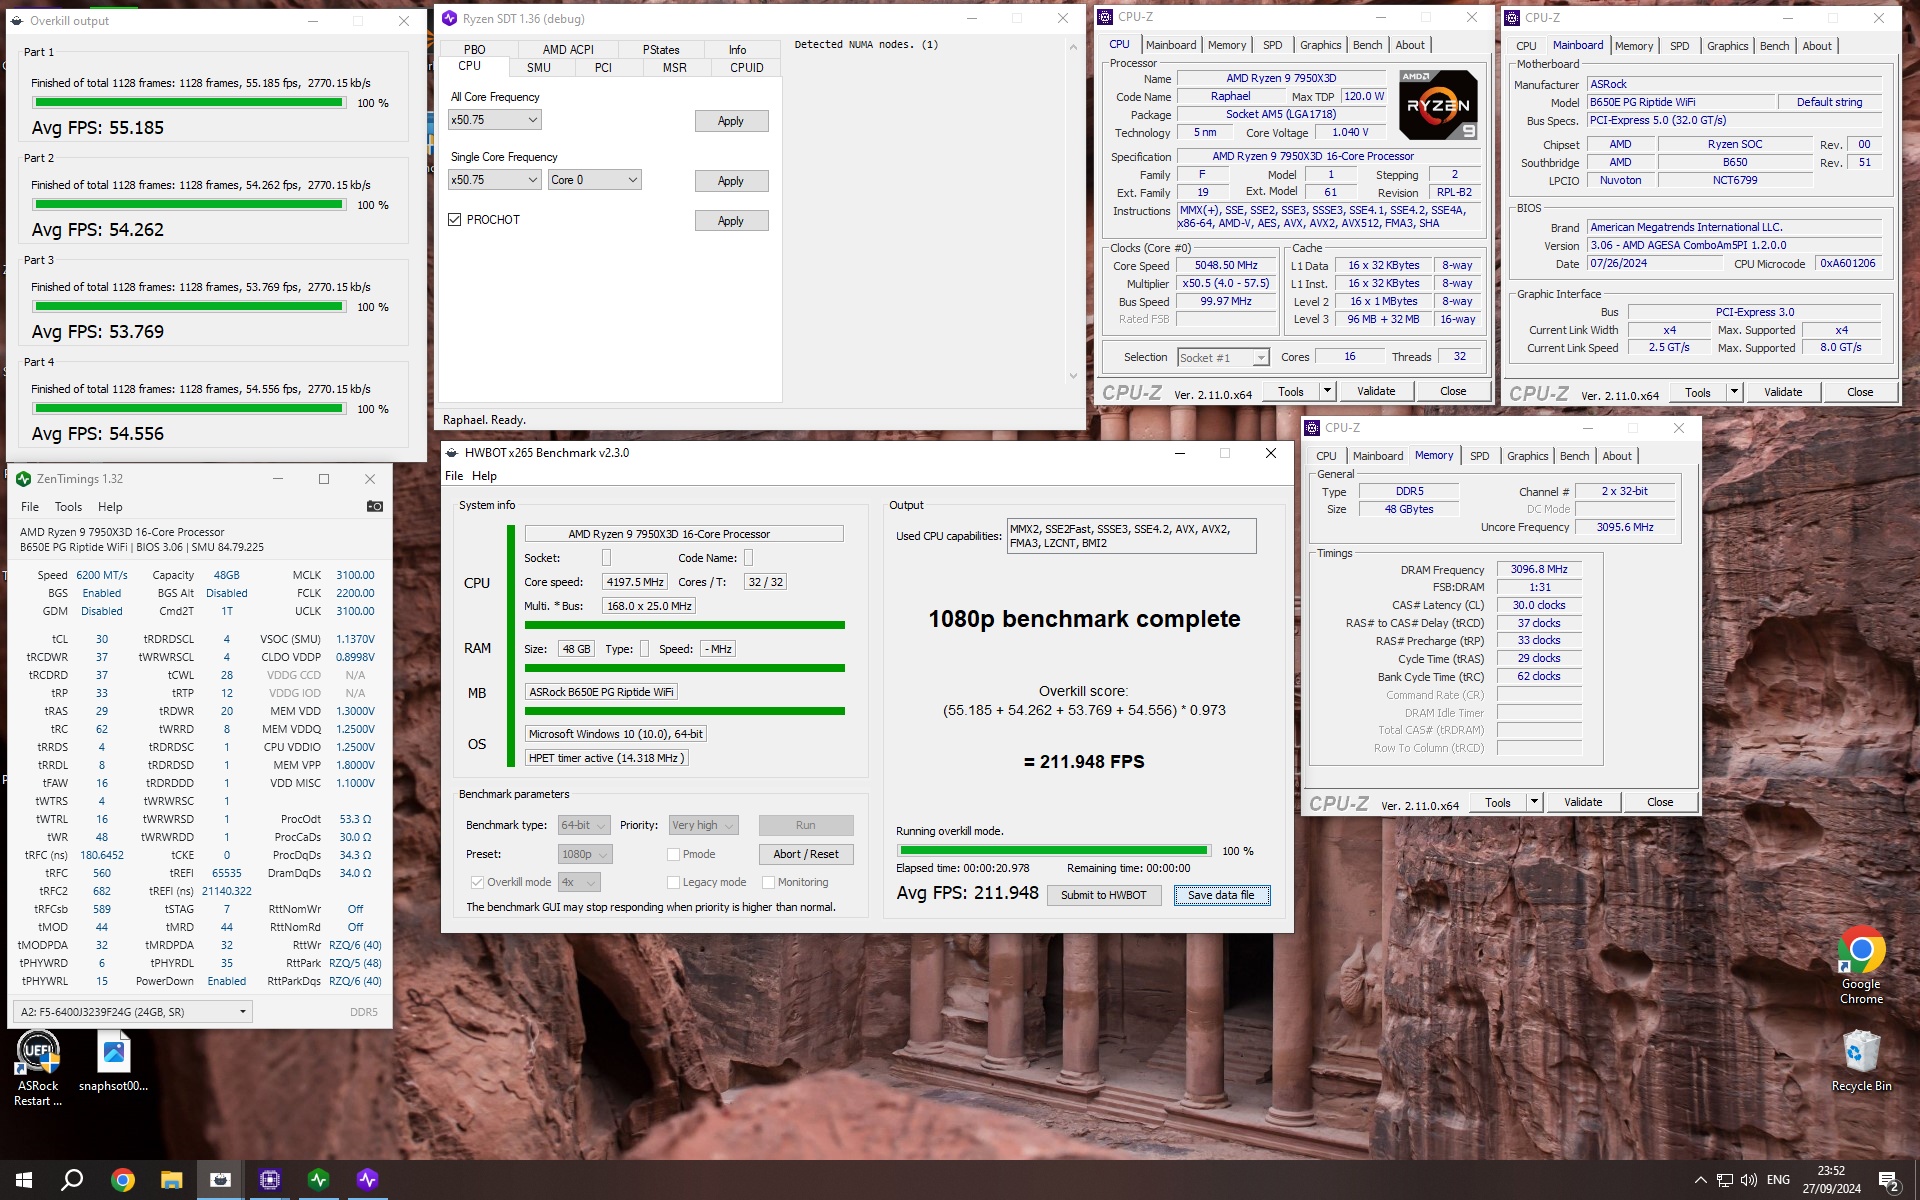1920x1200 pixels.
Task: Enable Legacy mode checkbox
Action: (673, 882)
